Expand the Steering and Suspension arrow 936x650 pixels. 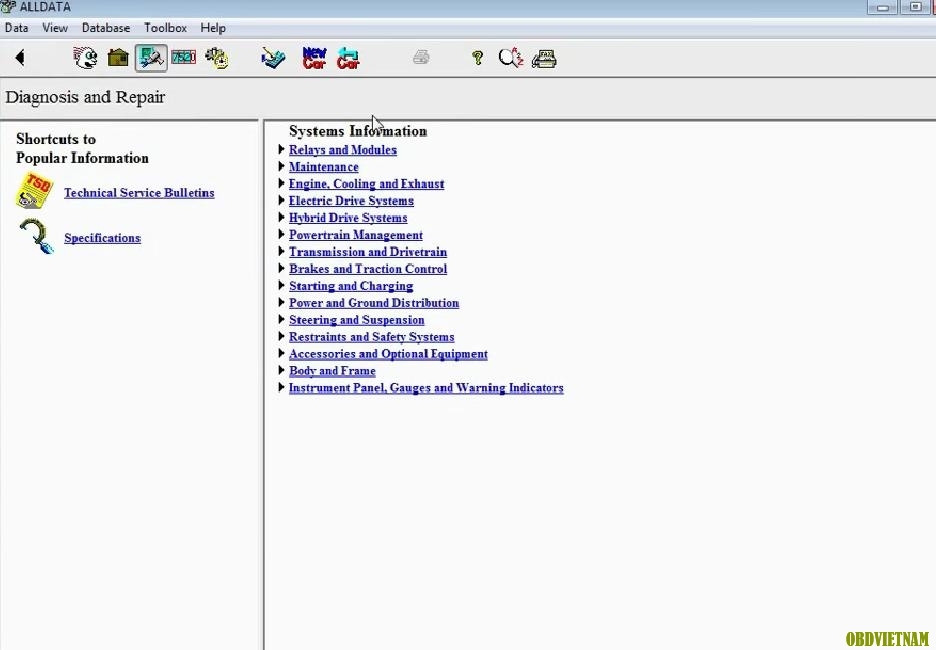point(281,319)
